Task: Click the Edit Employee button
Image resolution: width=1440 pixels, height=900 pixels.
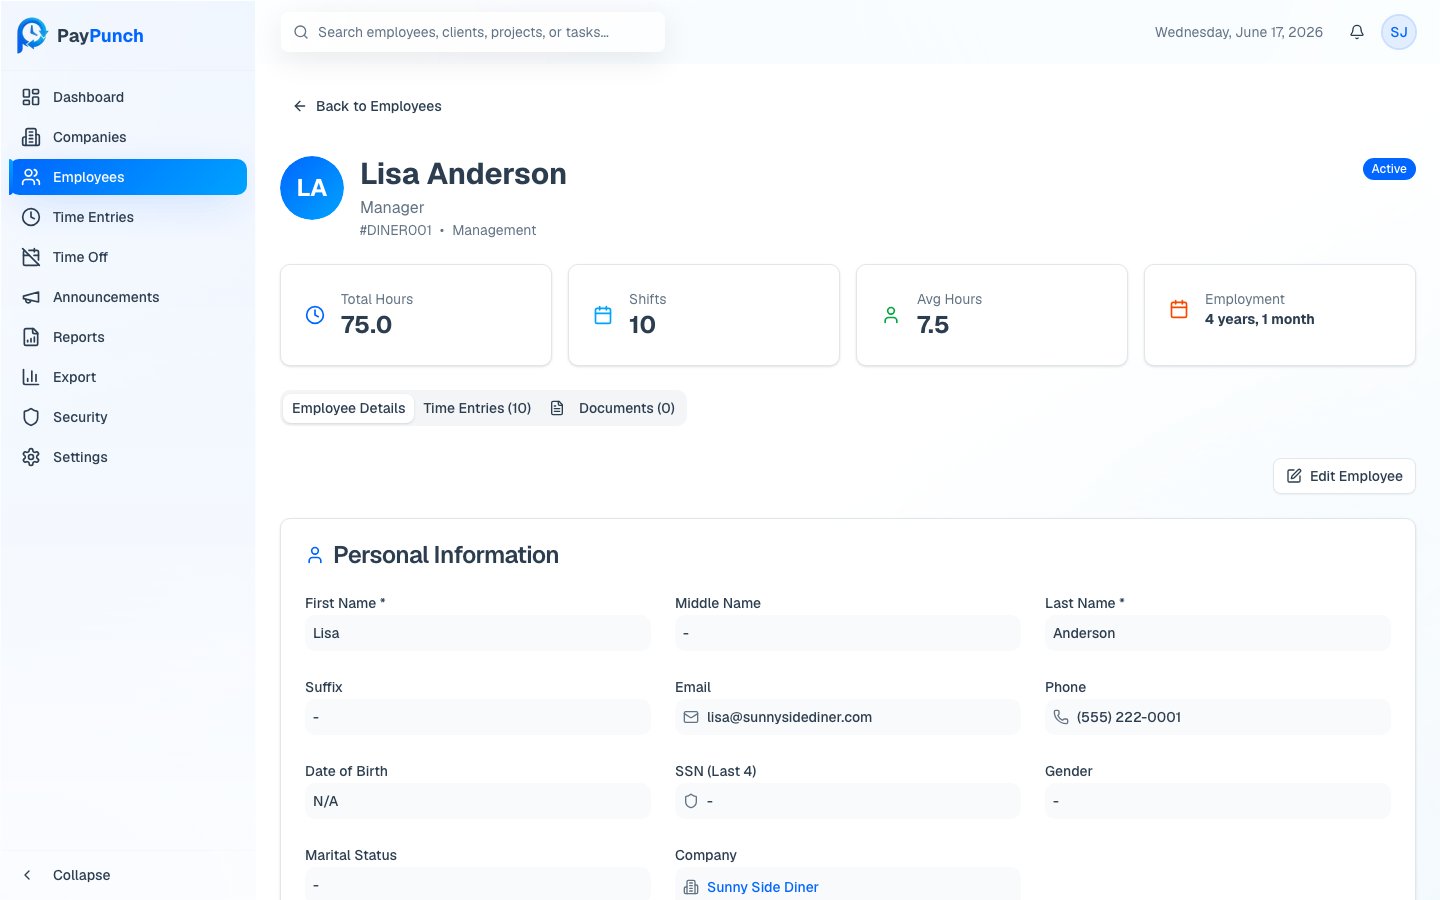Action: [x=1344, y=476]
